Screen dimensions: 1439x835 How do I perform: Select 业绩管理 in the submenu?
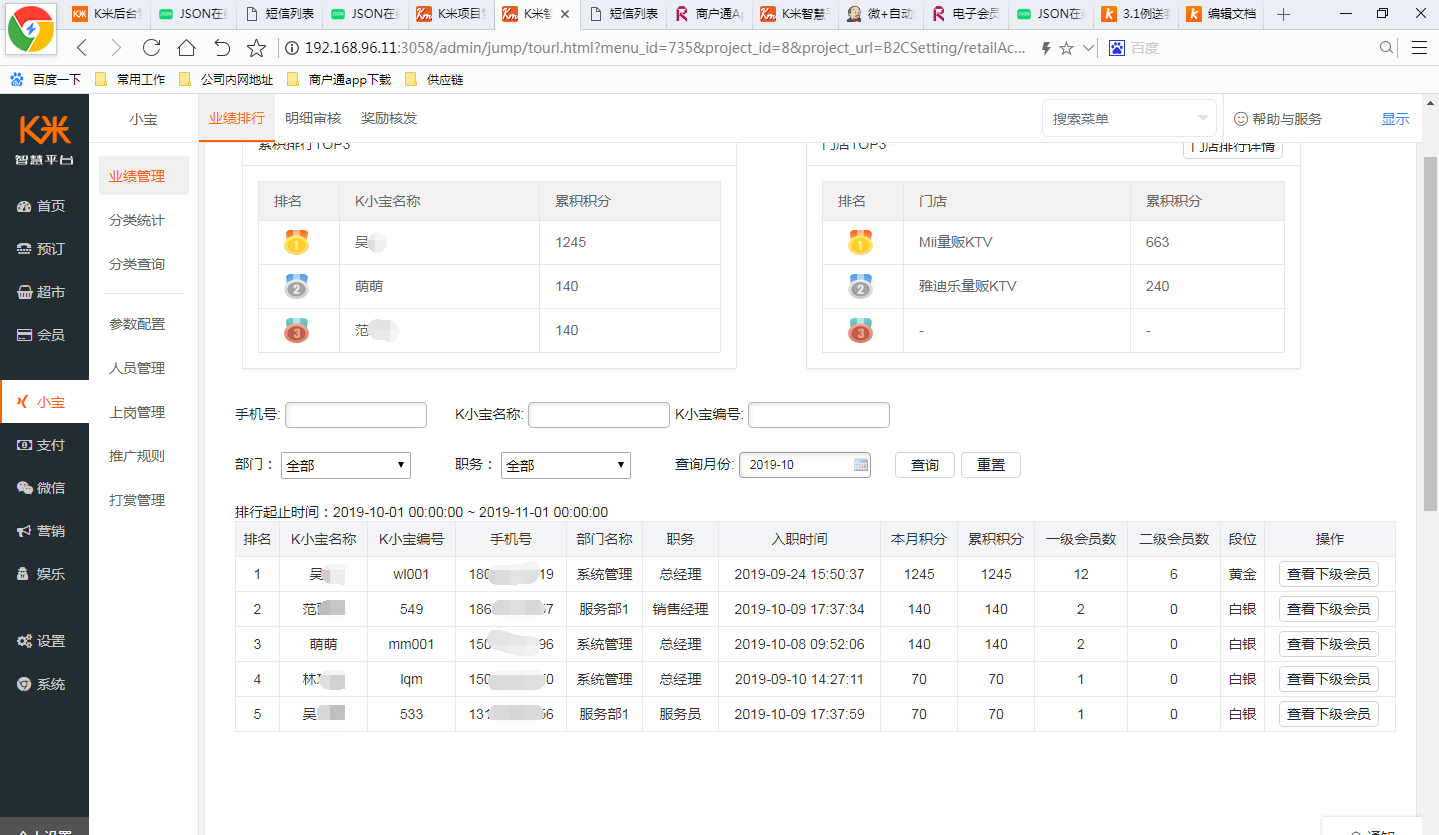coord(144,176)
